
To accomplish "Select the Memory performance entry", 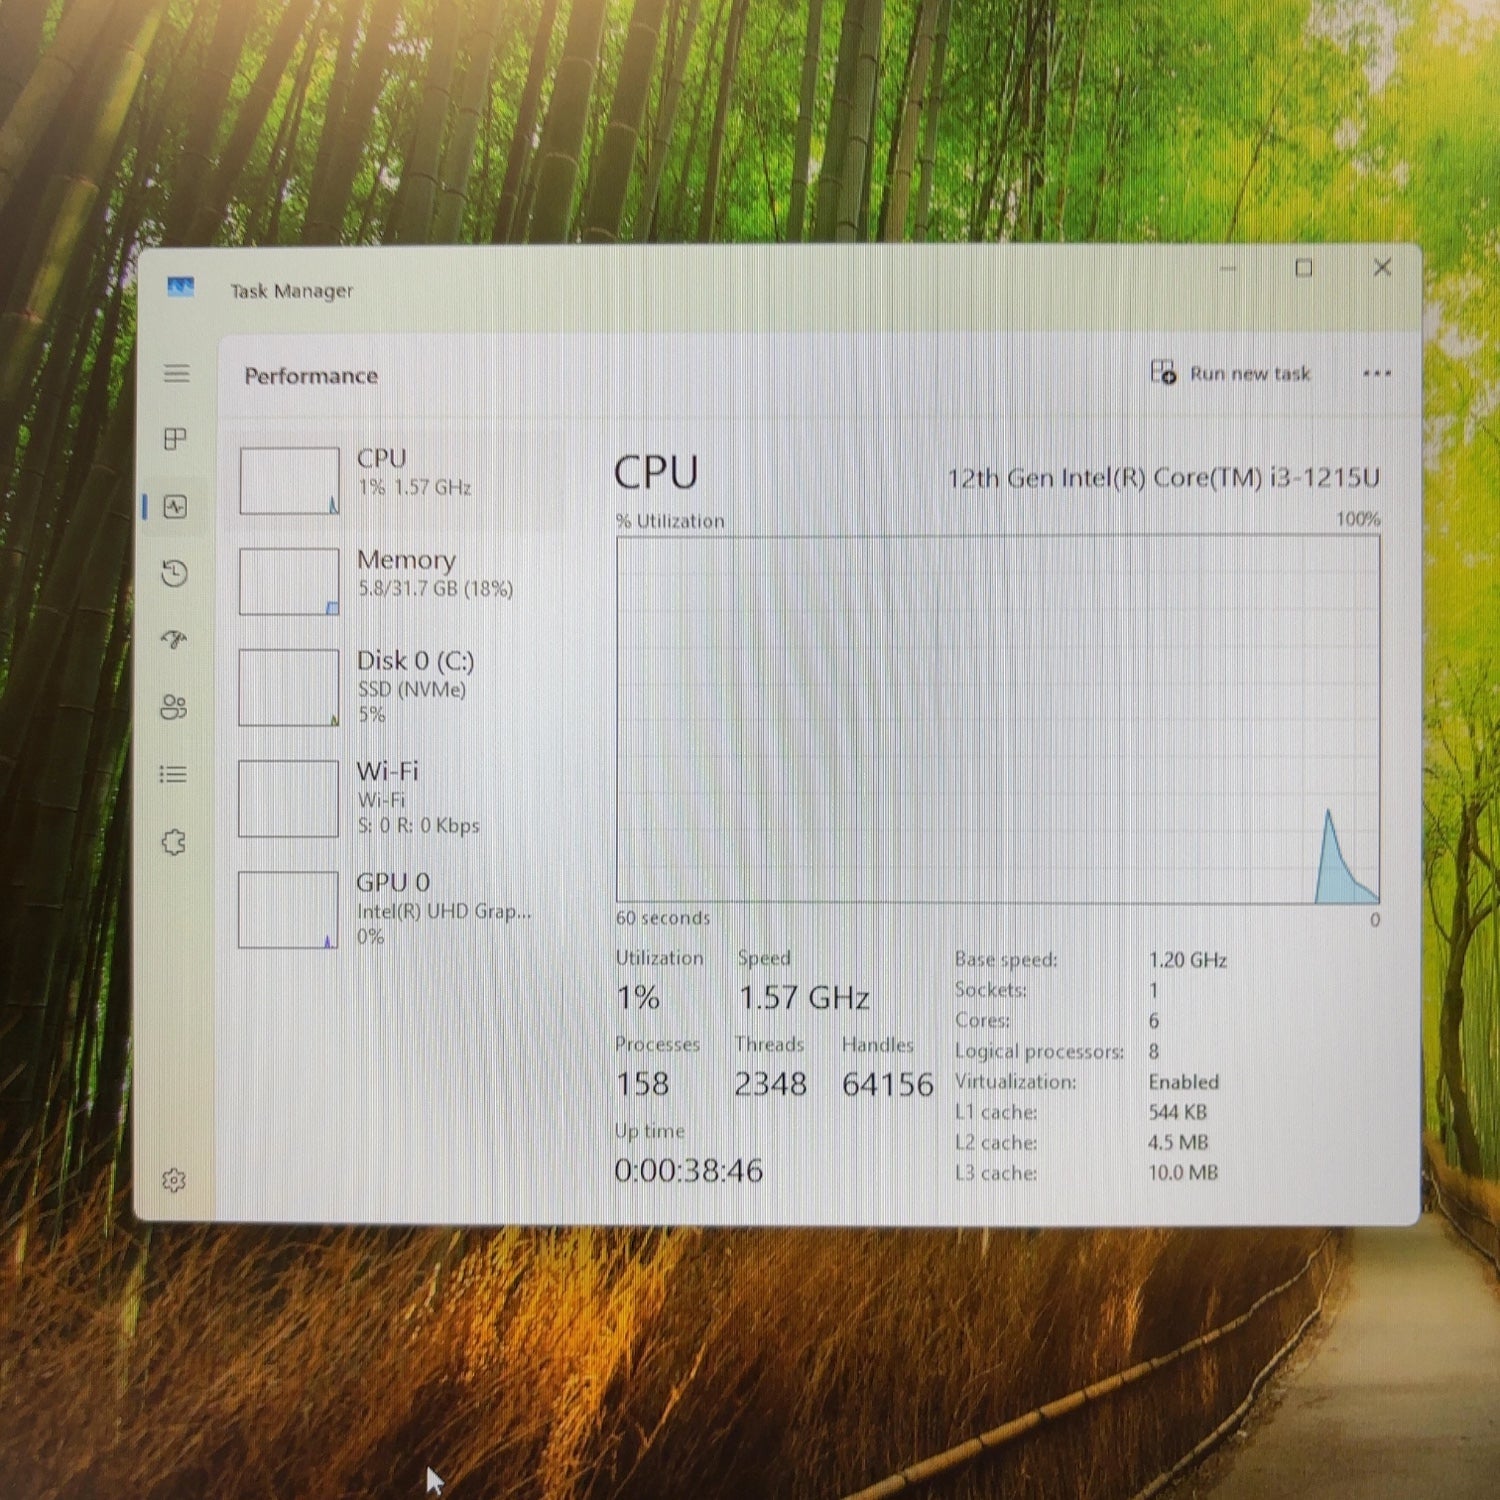I will 402,580.
